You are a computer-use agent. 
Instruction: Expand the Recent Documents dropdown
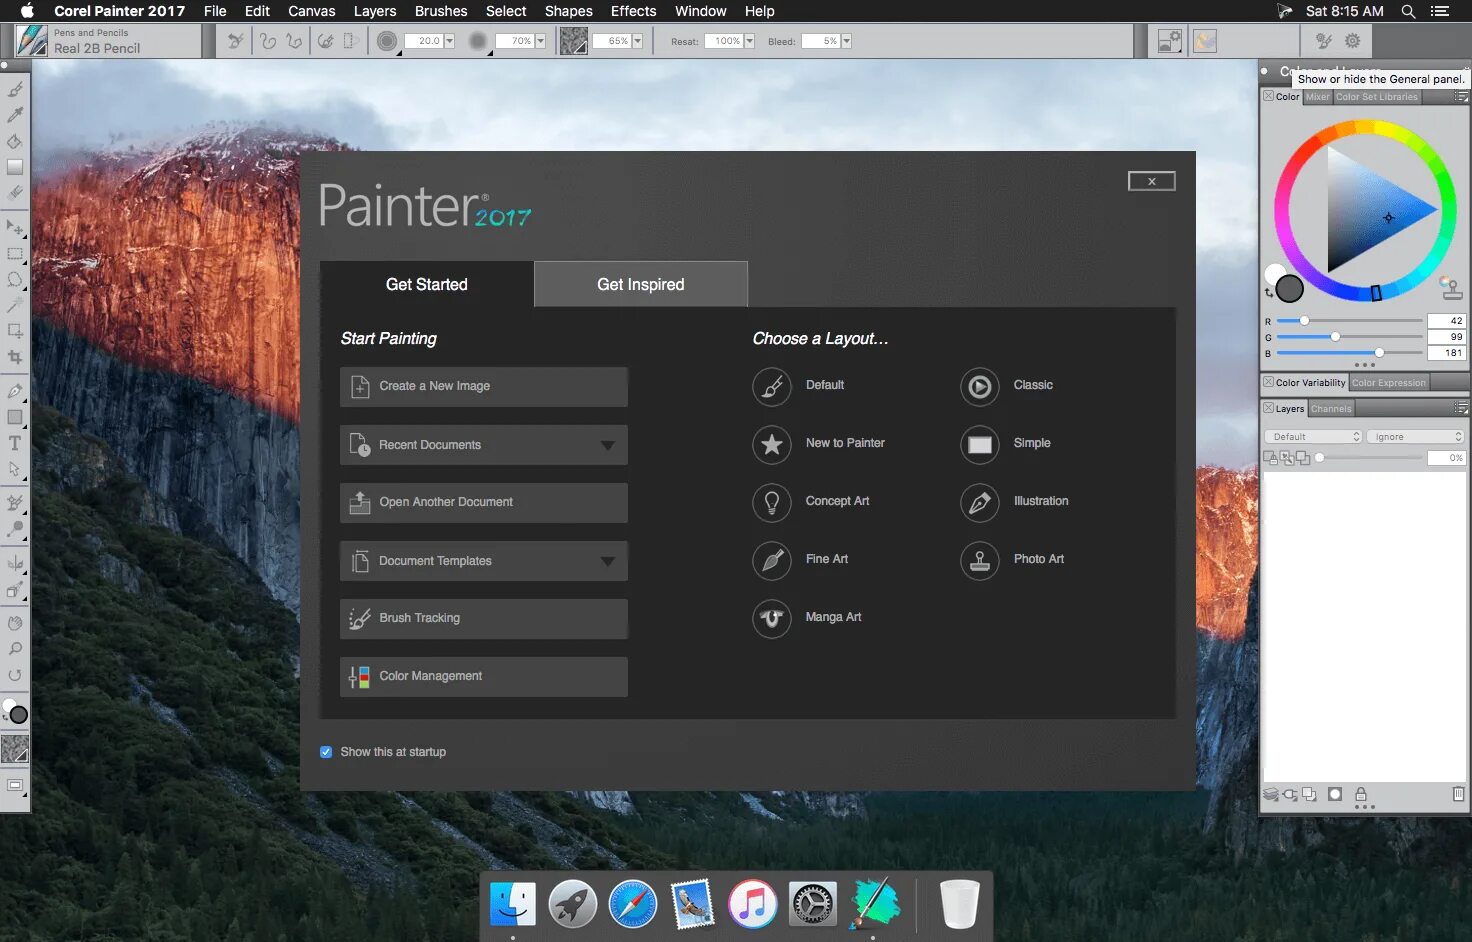point(607,445)
